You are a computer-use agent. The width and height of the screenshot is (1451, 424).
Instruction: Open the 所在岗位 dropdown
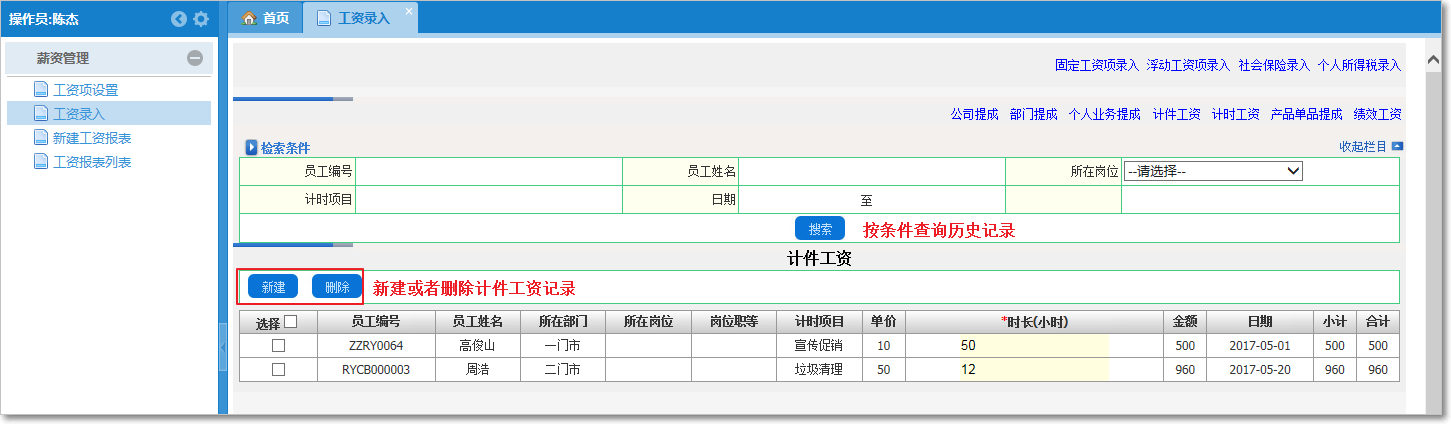[1213, 171]
